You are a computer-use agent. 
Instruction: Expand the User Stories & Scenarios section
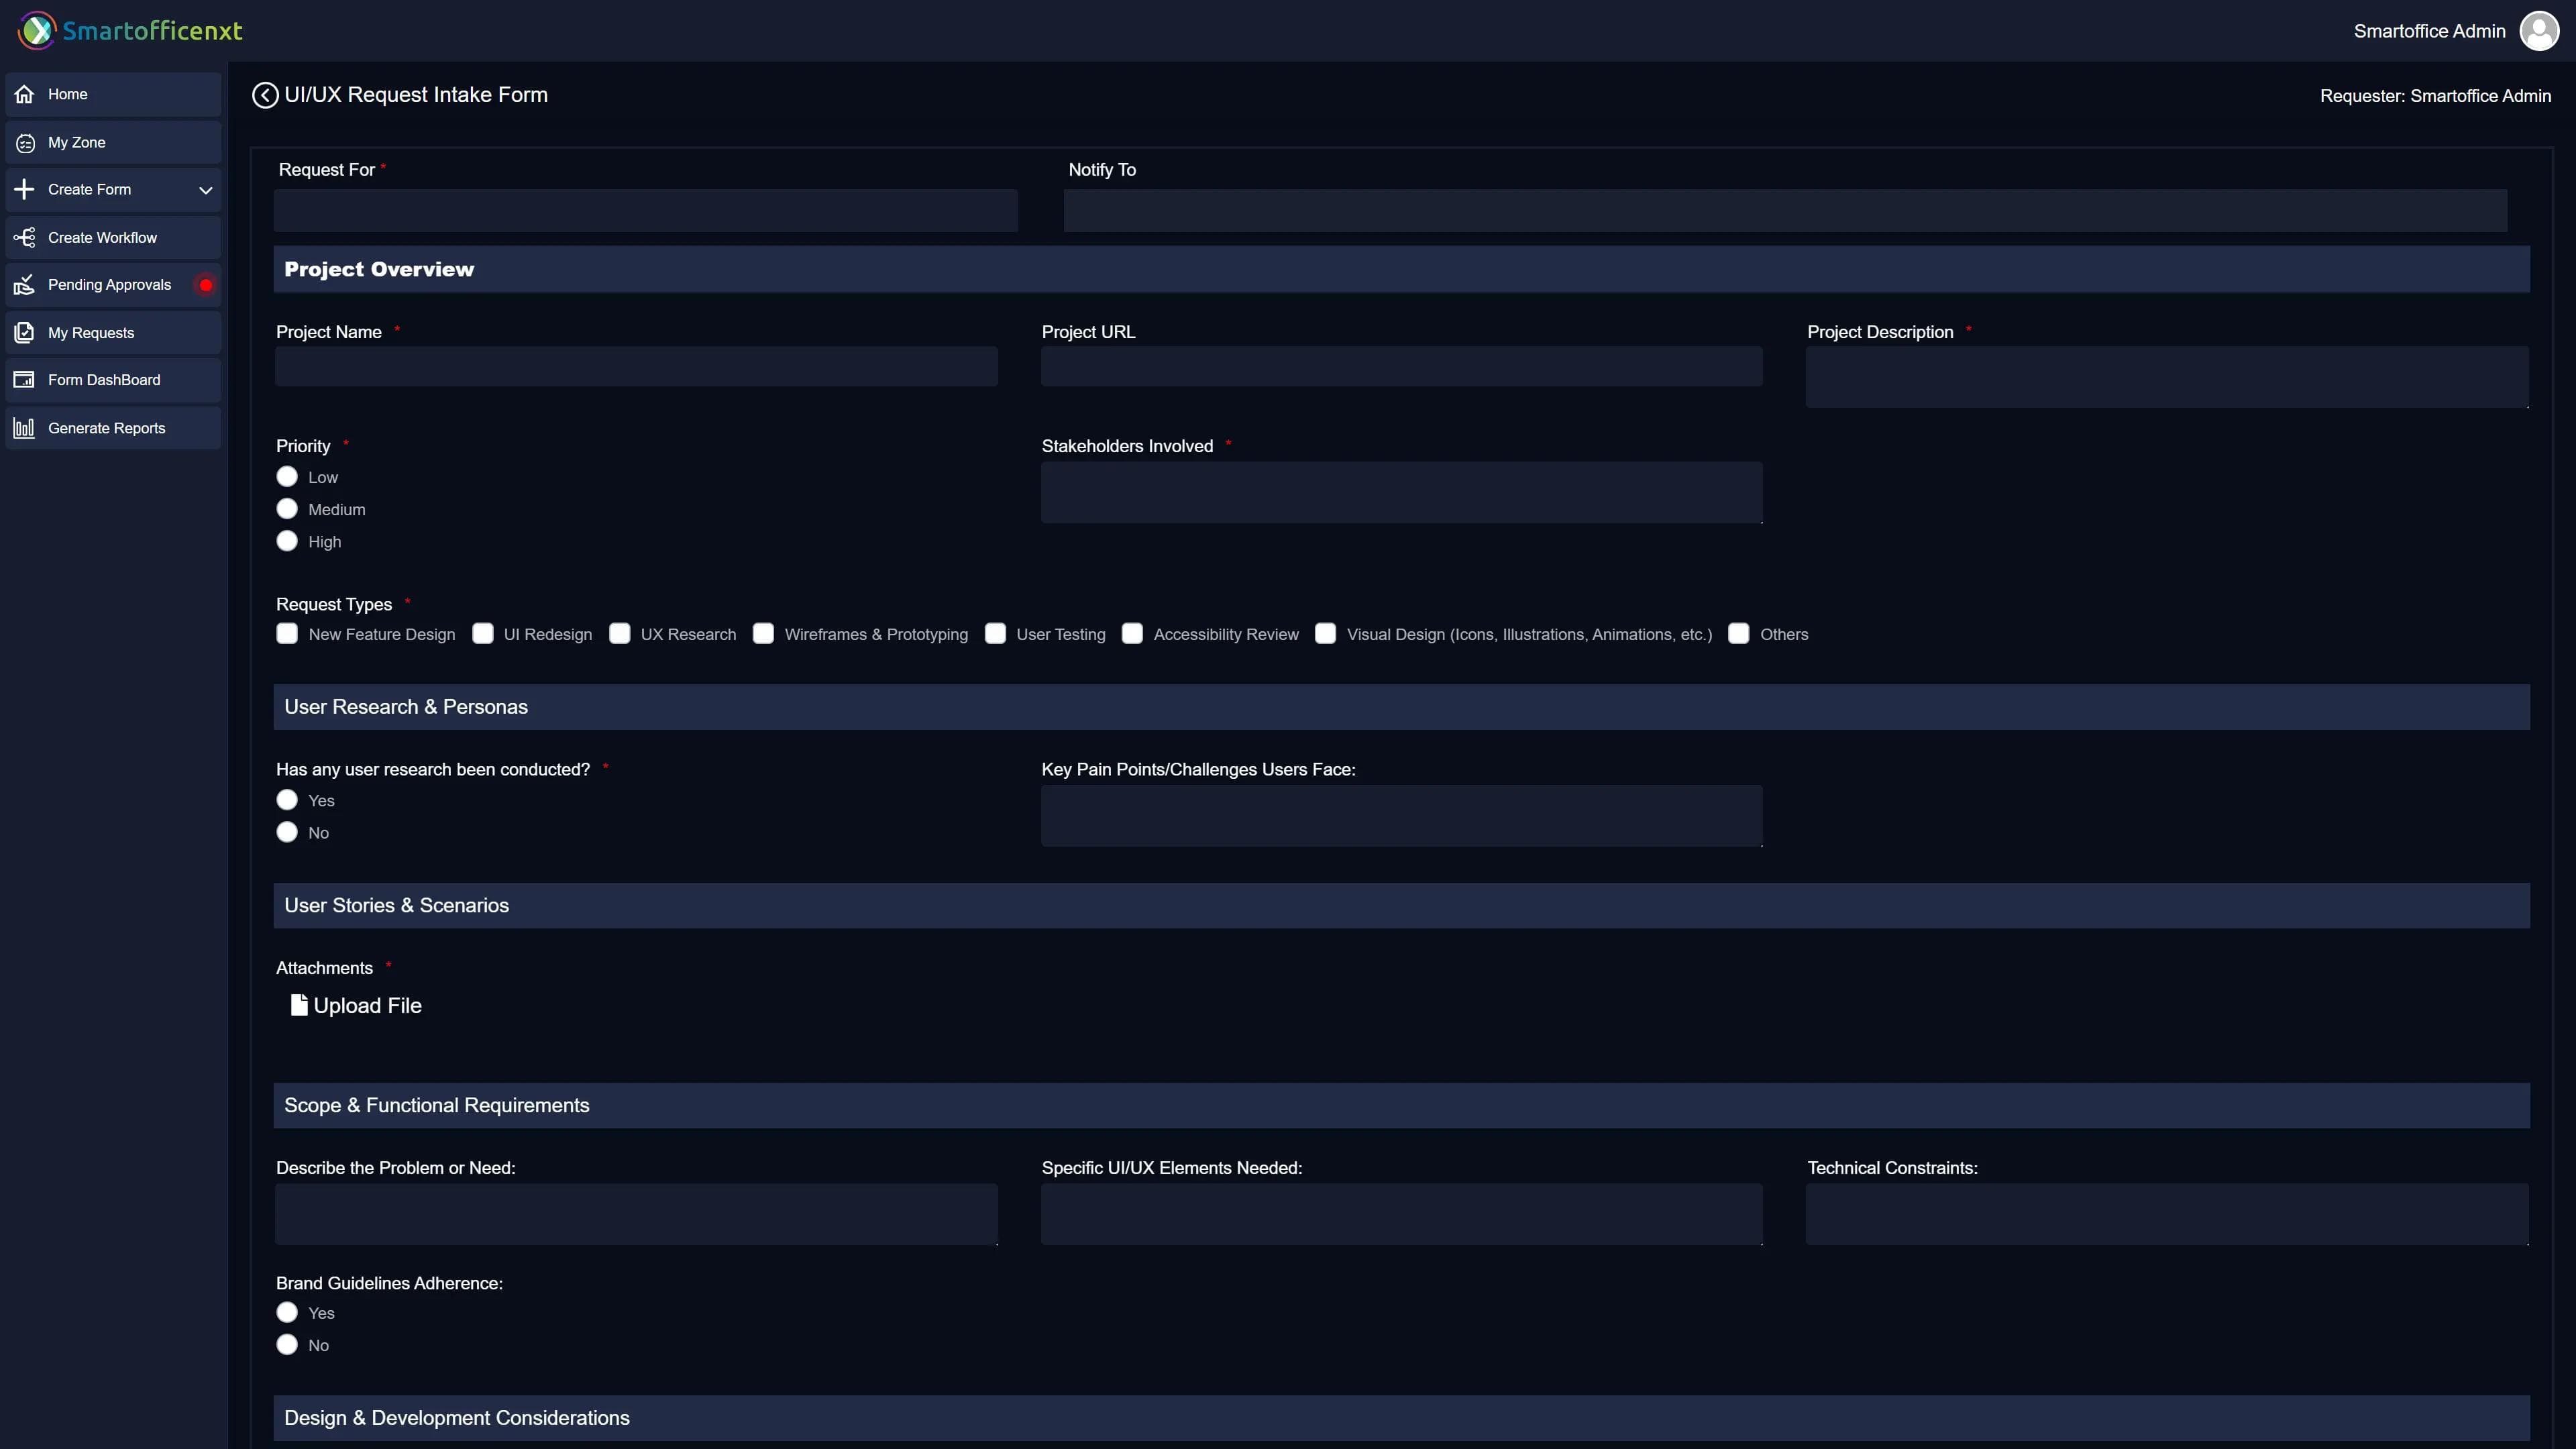click(x=396, y=904)
